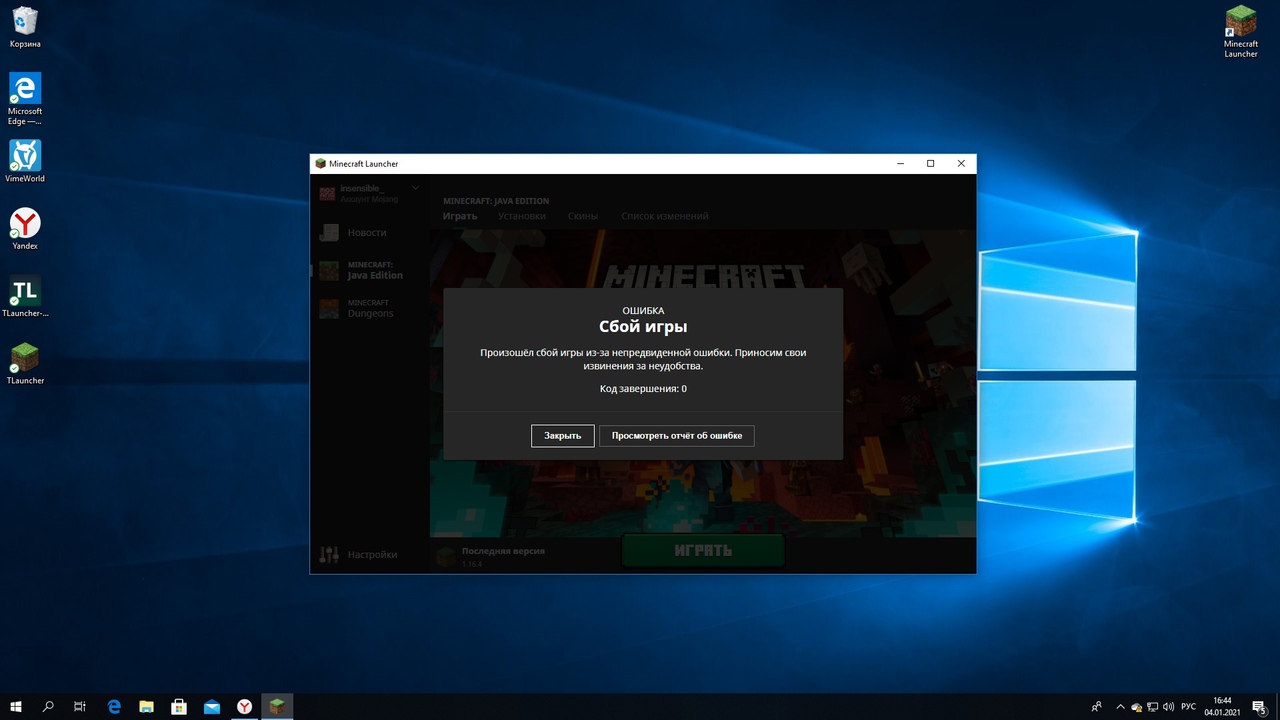This screenshot has width=1280, height=720.
Task: Switch to the Играть tab
Action: coord(460,216)
